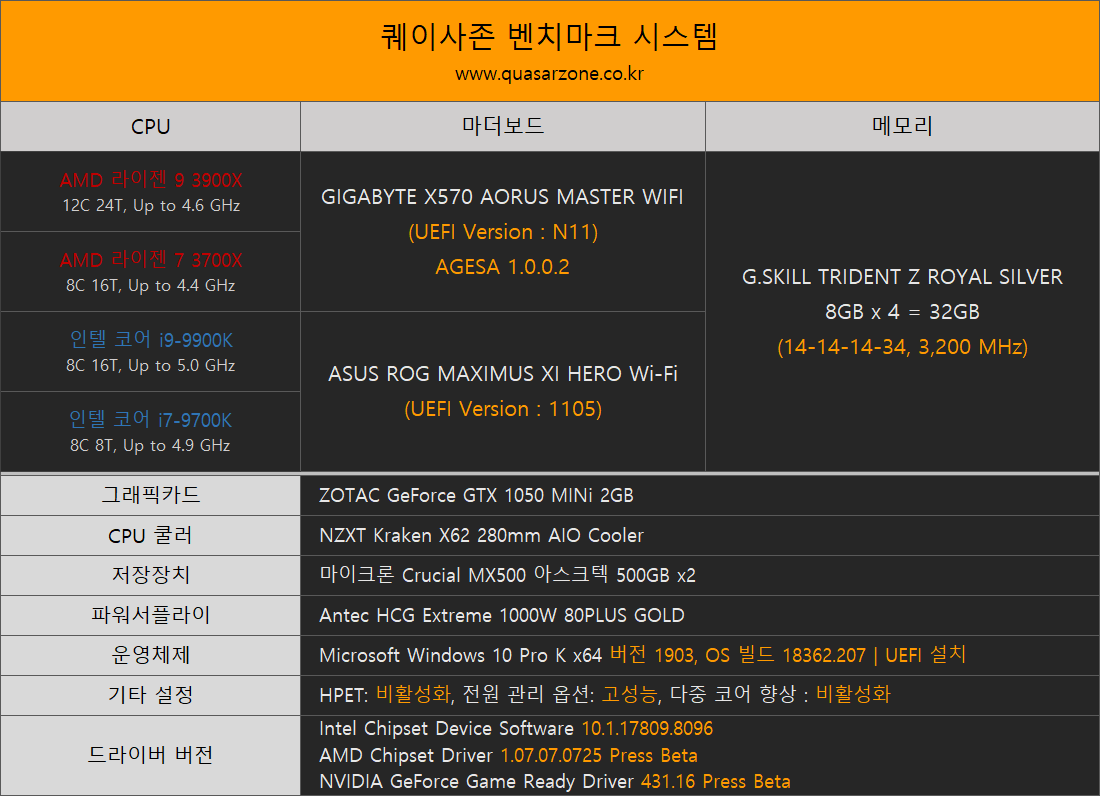Viewport: 1100px width, 796px height.
Task: Click the 8C 8T, Up to 4.9 GHz spec
Action: 151,445
